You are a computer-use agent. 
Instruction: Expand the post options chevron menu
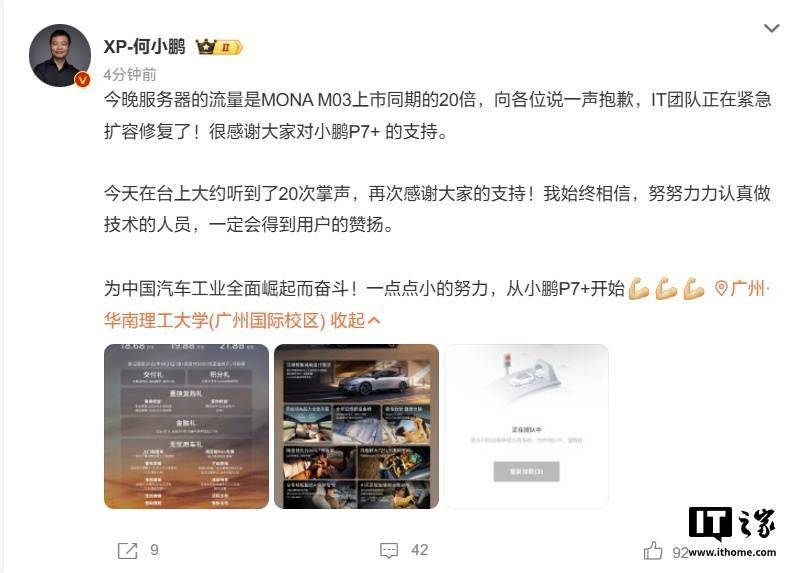point(771,28)
